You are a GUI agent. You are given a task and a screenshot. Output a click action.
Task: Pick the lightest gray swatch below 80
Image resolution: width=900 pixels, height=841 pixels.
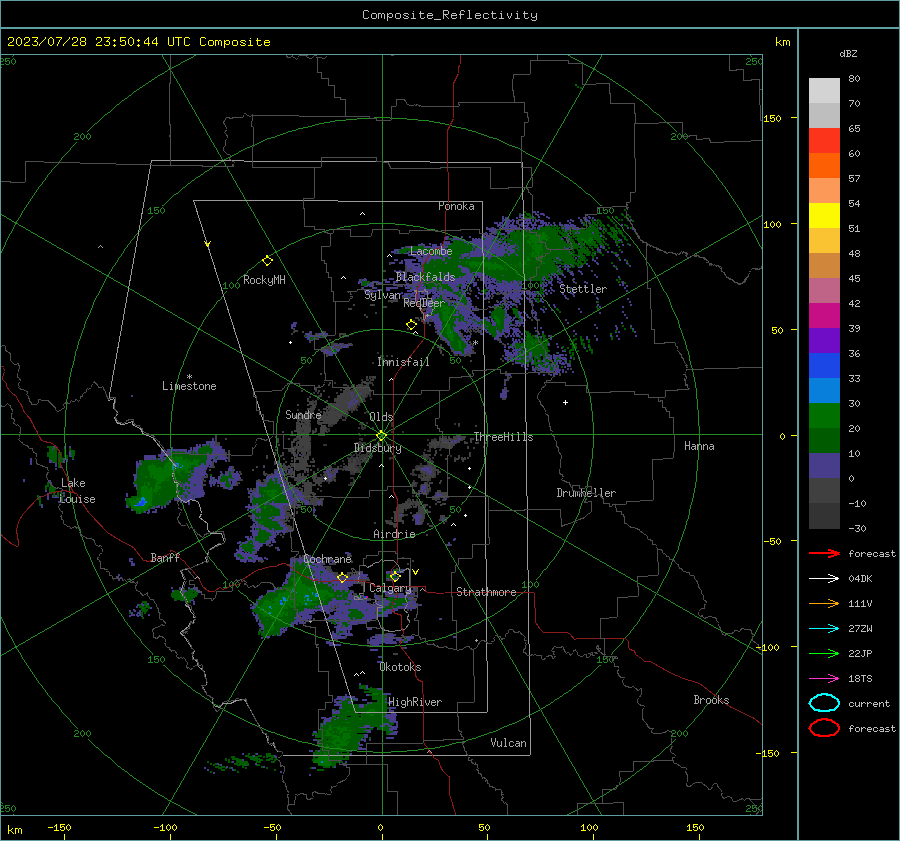click(x=824, y=90)
